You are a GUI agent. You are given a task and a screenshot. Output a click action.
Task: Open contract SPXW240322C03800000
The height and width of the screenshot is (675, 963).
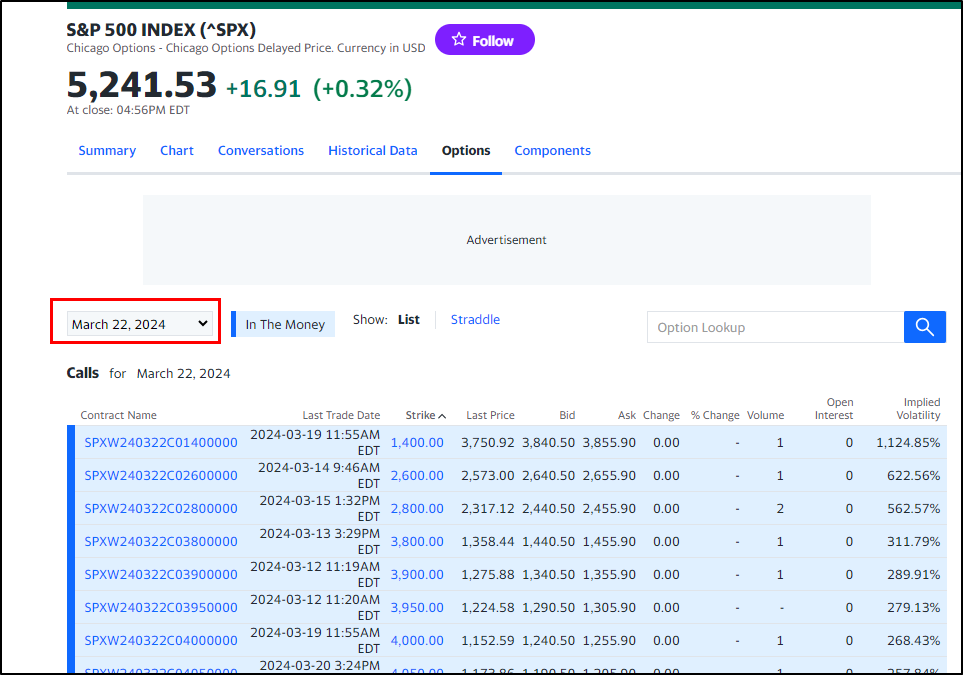click(x=161, y=542)
